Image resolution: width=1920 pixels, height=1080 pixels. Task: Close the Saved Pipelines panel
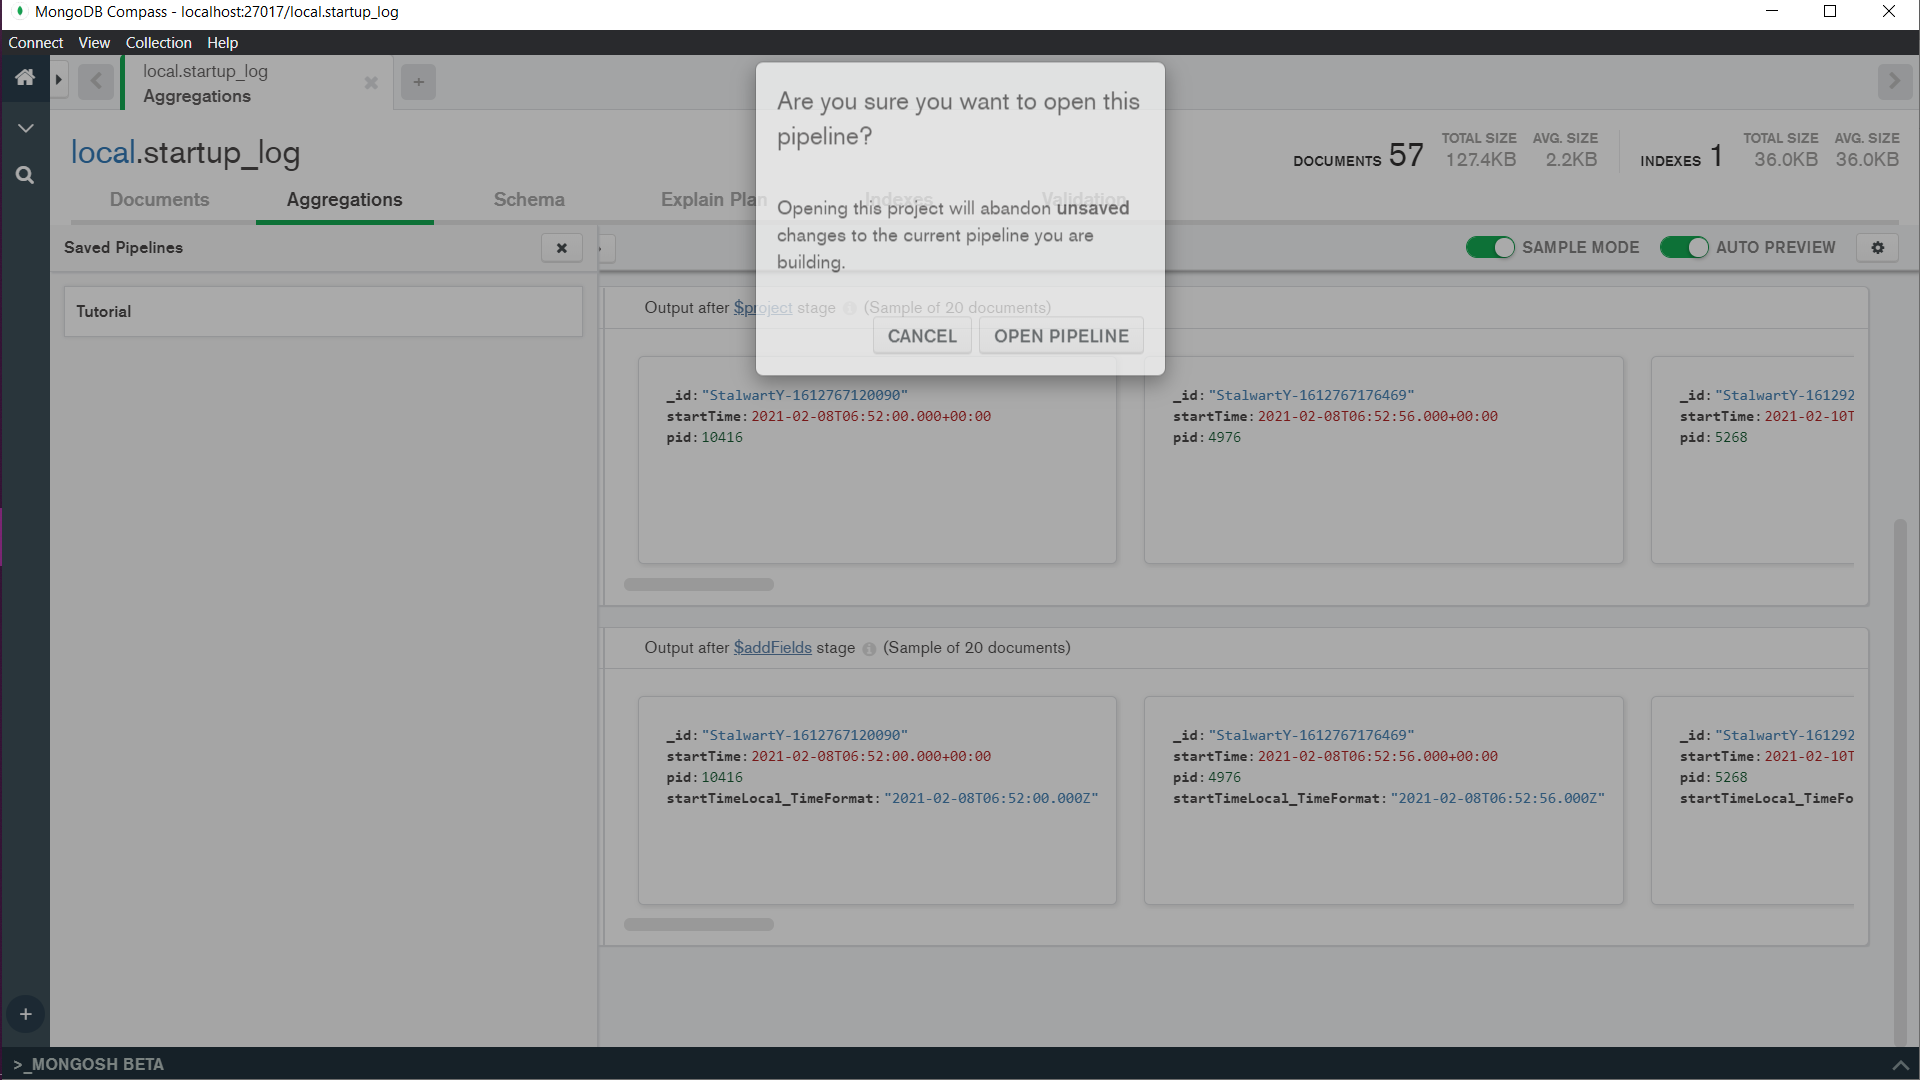click(x=562, y=248)
